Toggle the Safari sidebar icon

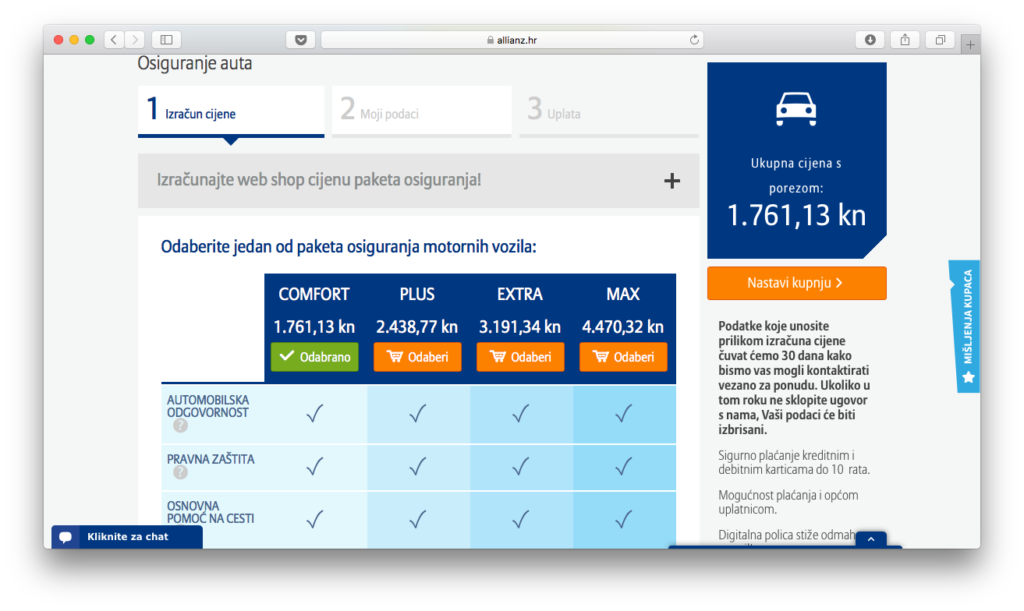tap(166, 40)
